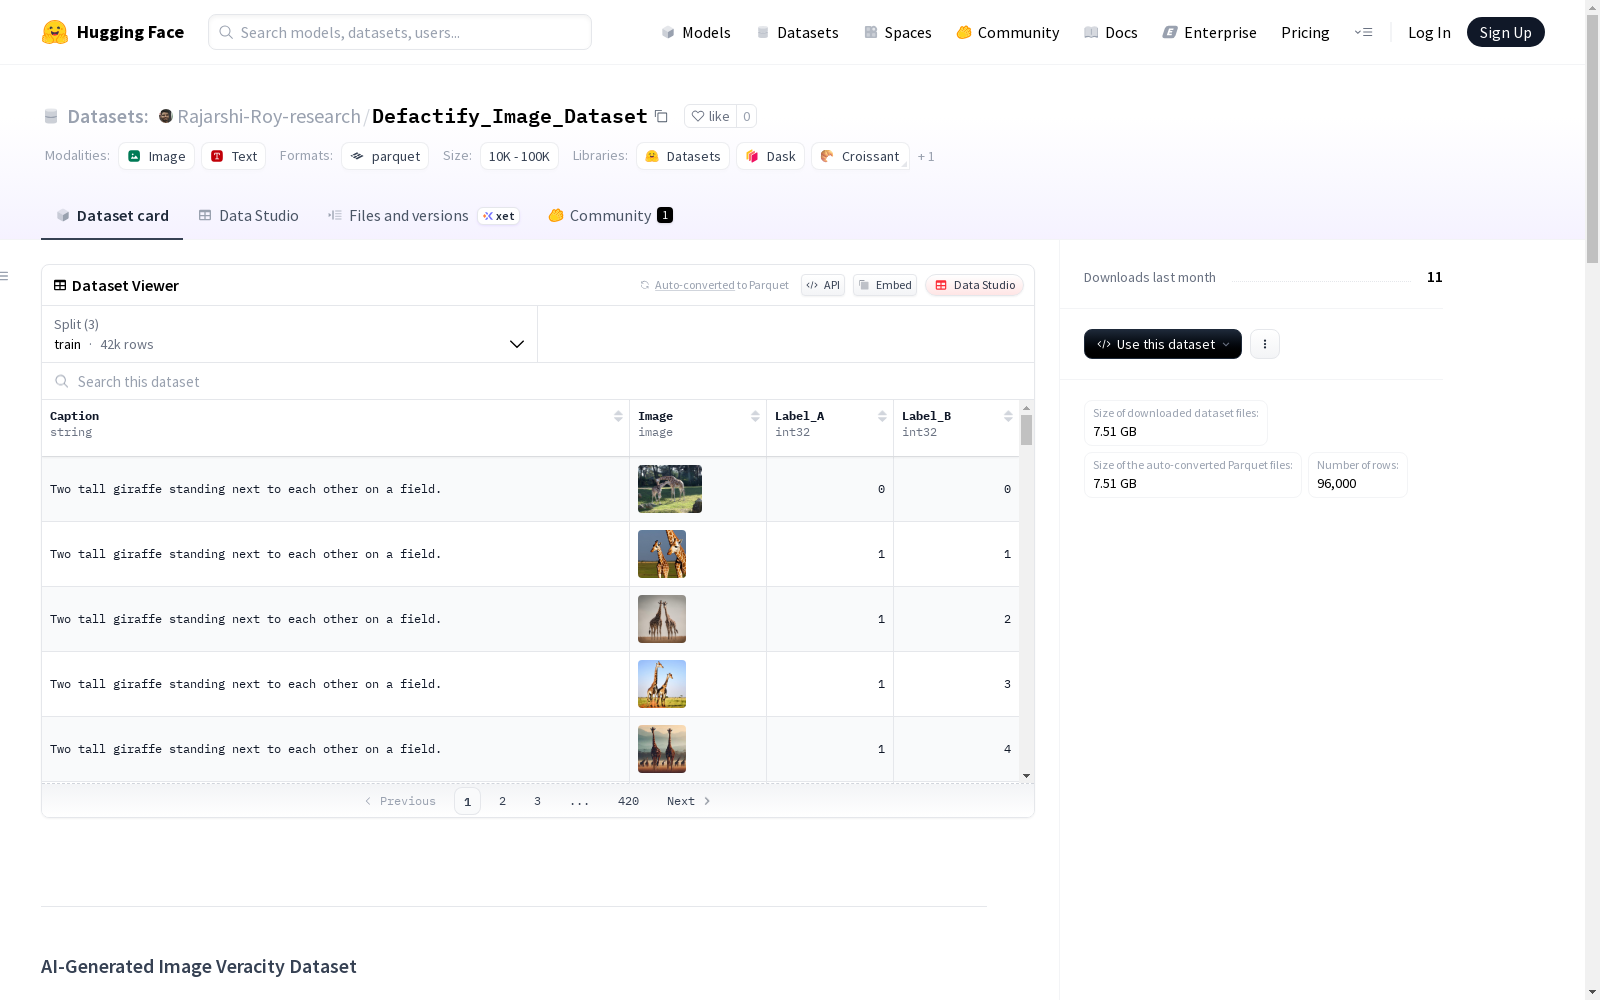Jump to page 420
1600x1000 pixels.
tap(628, 801)
